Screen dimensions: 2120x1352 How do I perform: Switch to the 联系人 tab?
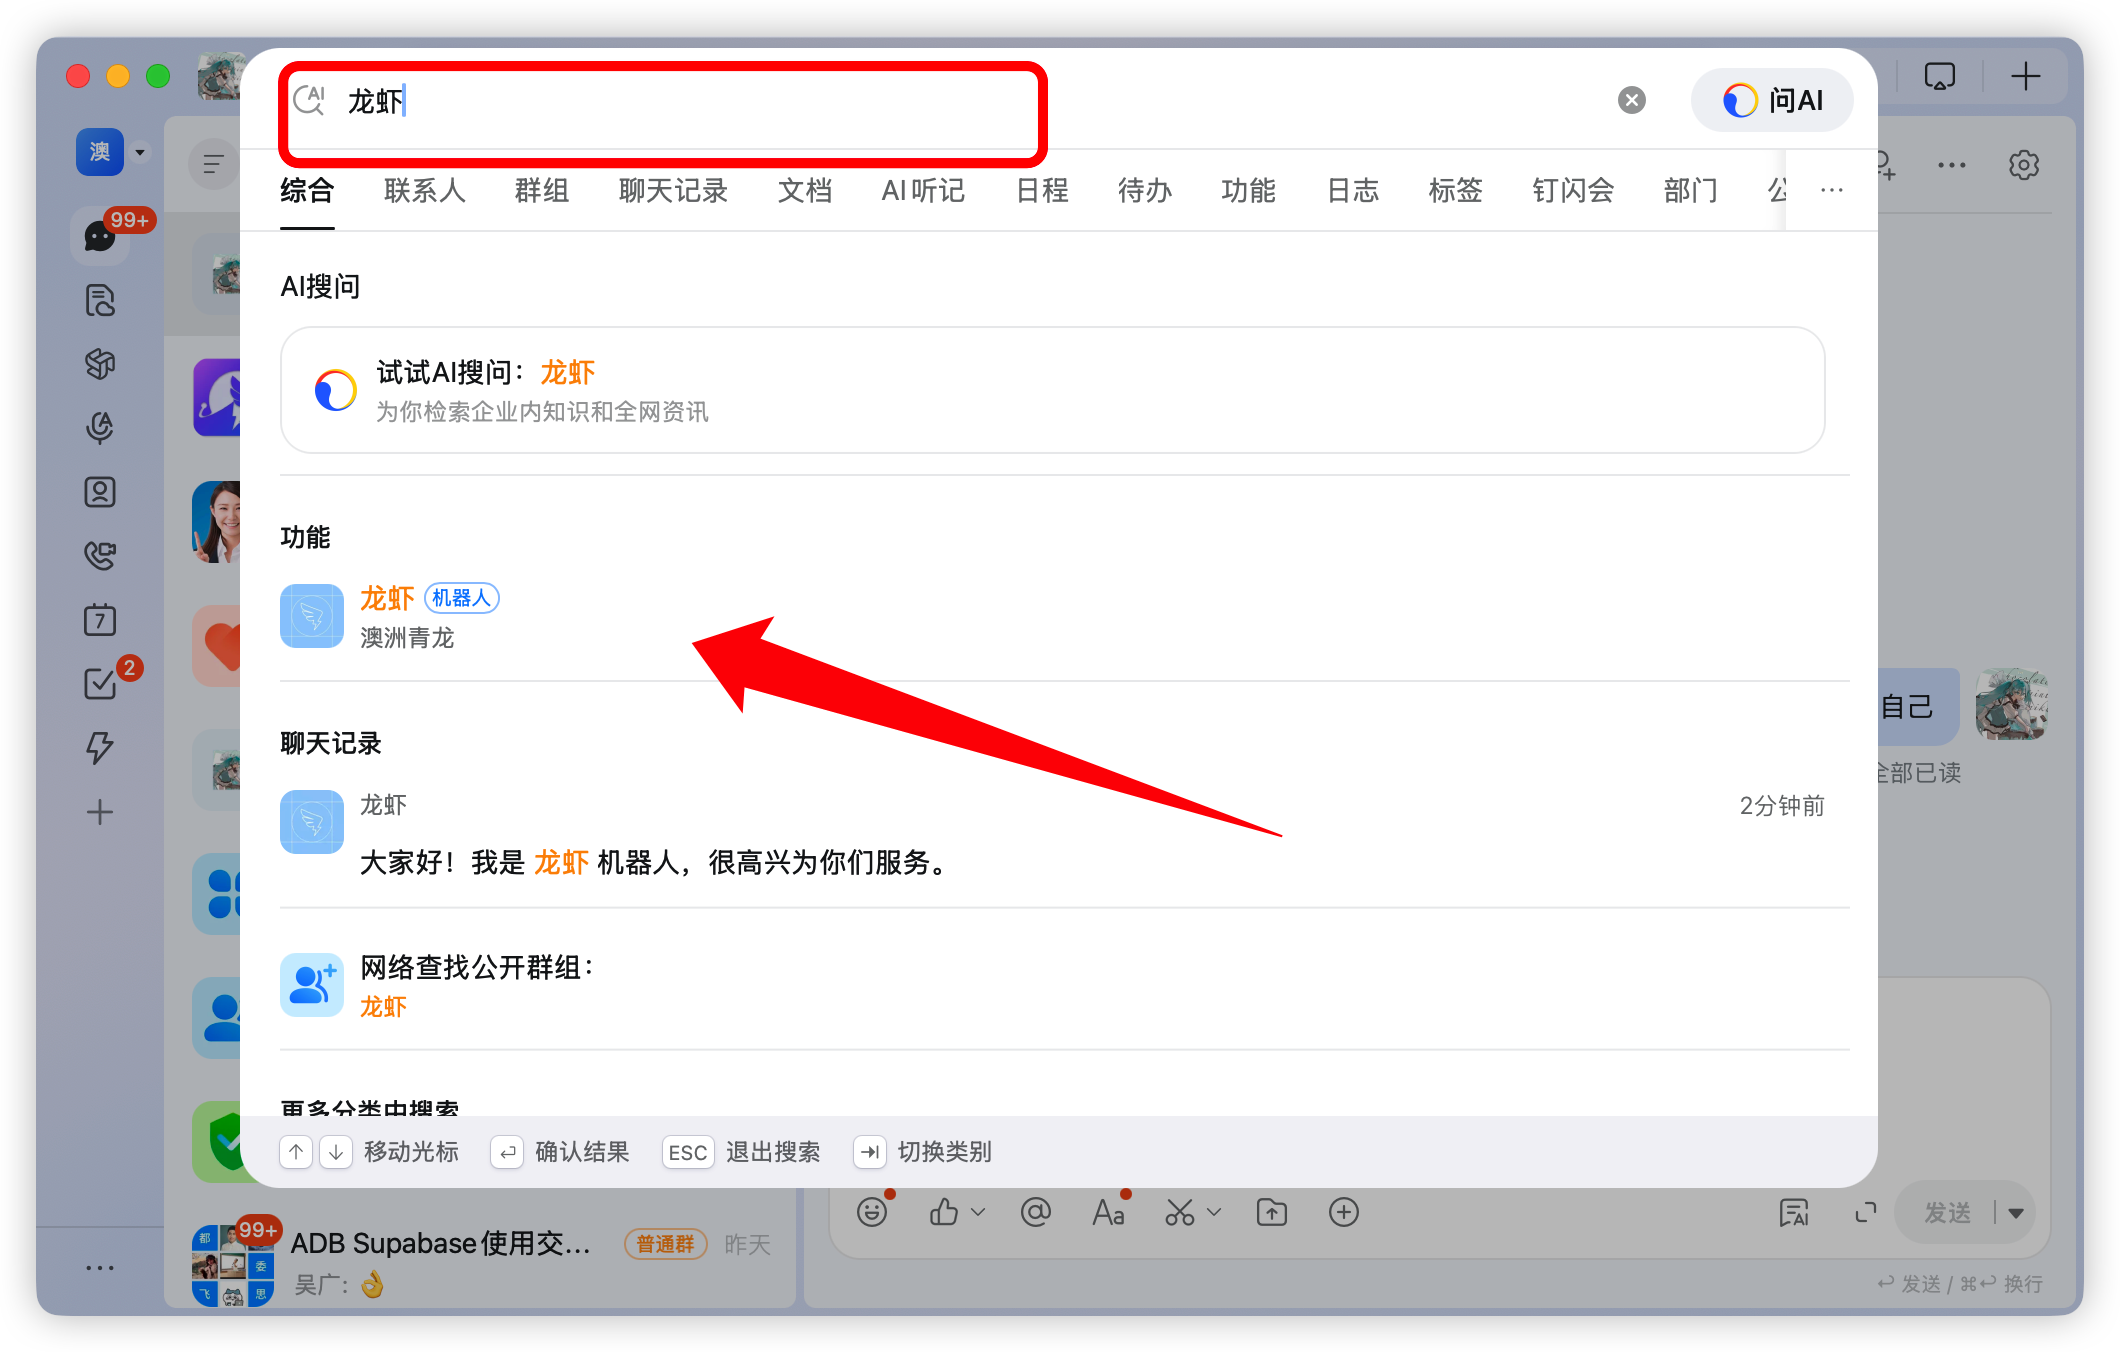423,190
